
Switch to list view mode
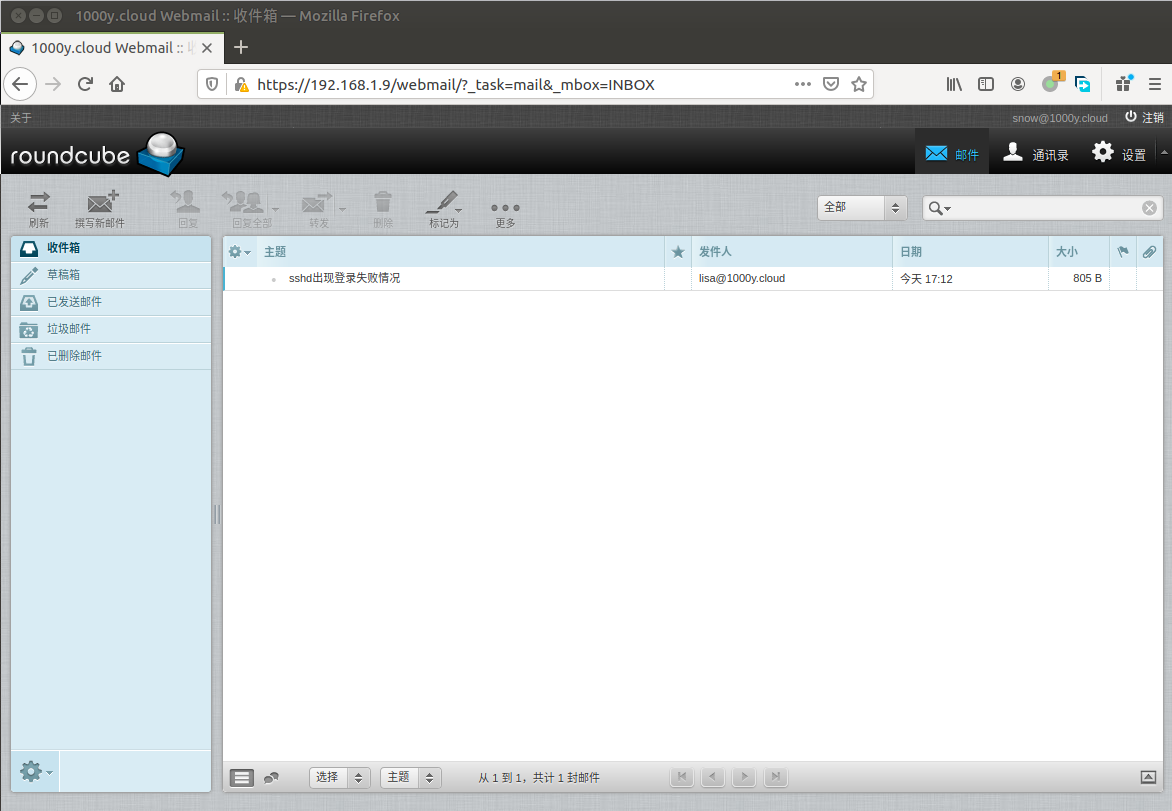click(x=241, y=777)
